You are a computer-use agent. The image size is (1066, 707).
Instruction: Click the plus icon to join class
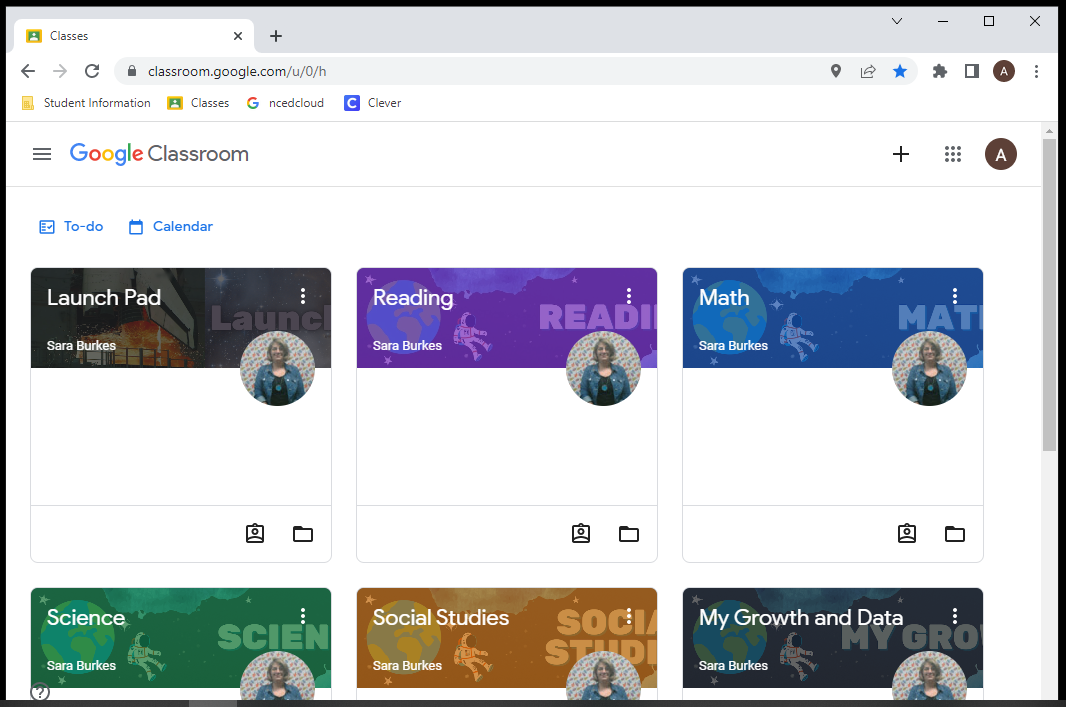click(x=901, y=154)
